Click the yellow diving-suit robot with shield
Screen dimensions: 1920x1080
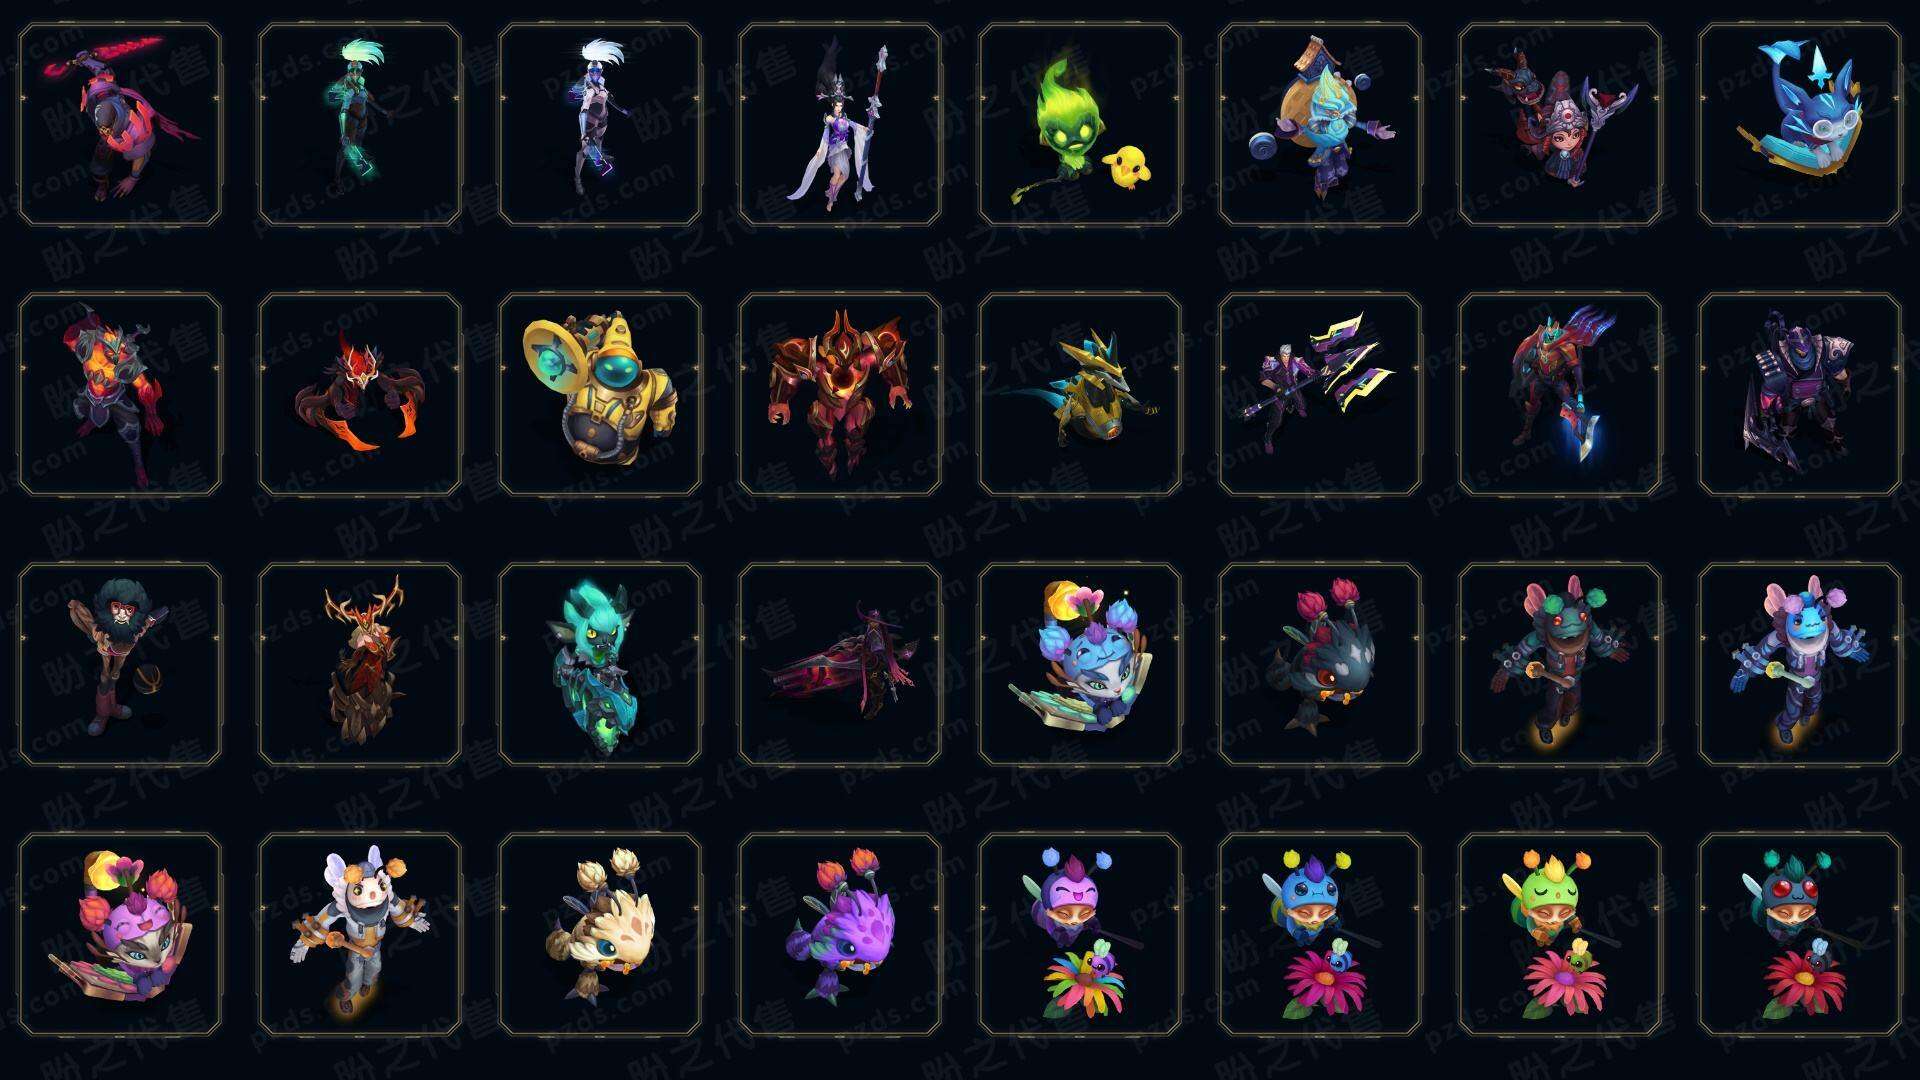(x=600, y=394)
